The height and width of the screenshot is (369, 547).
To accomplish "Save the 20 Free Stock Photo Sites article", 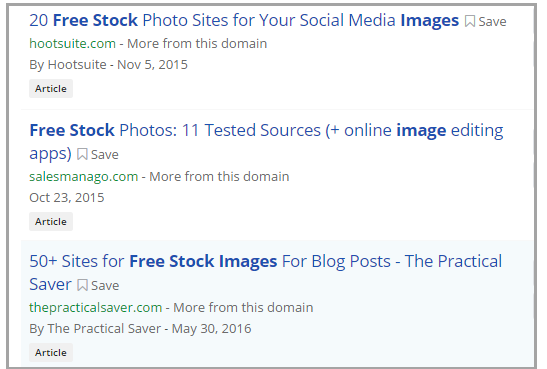I will 486,22.
